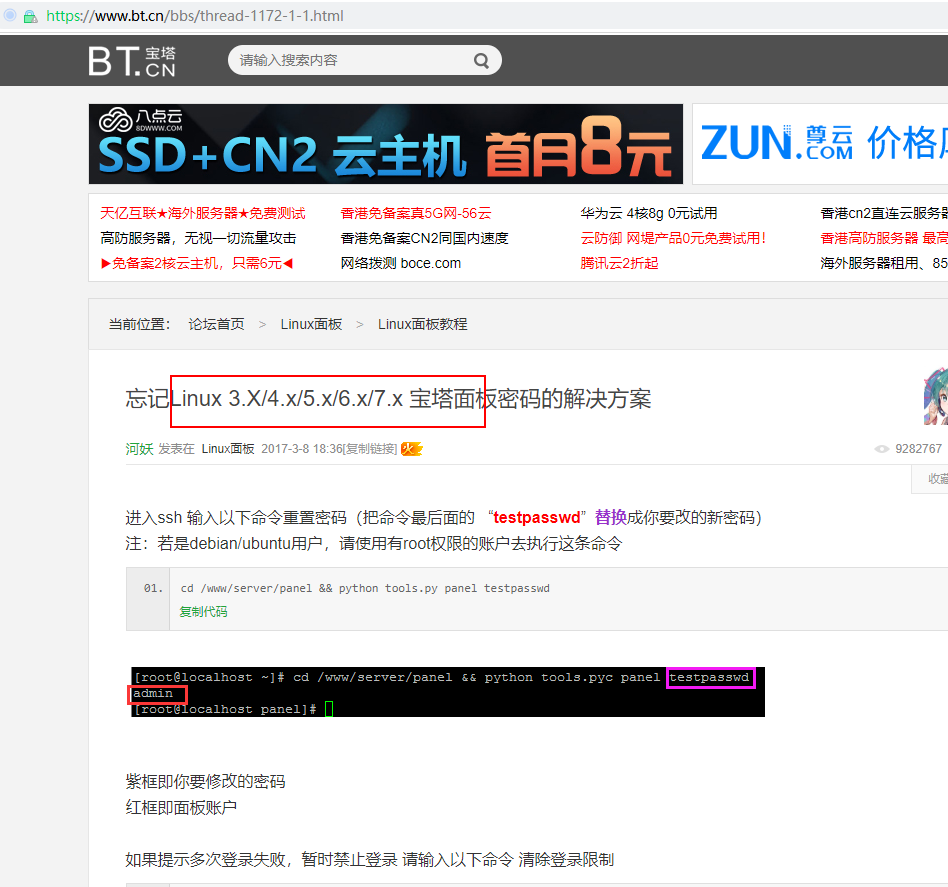Open 华为云 4核8g 0元试用 link
The image size is (948, 887).
tap(649, 213)
